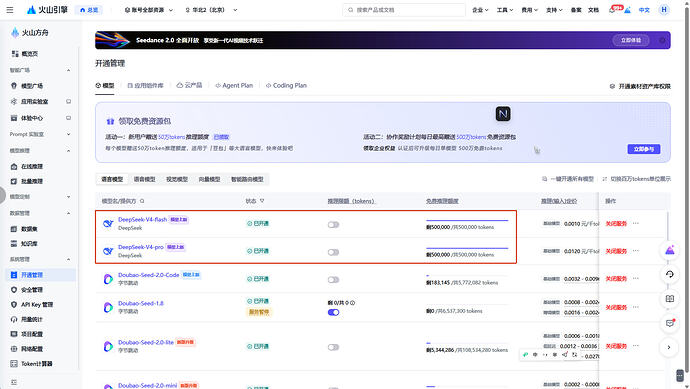690x389 pixels.
Task: Expand the Prompt 实验室 sidebar section
Action: (x=40, y=134)
